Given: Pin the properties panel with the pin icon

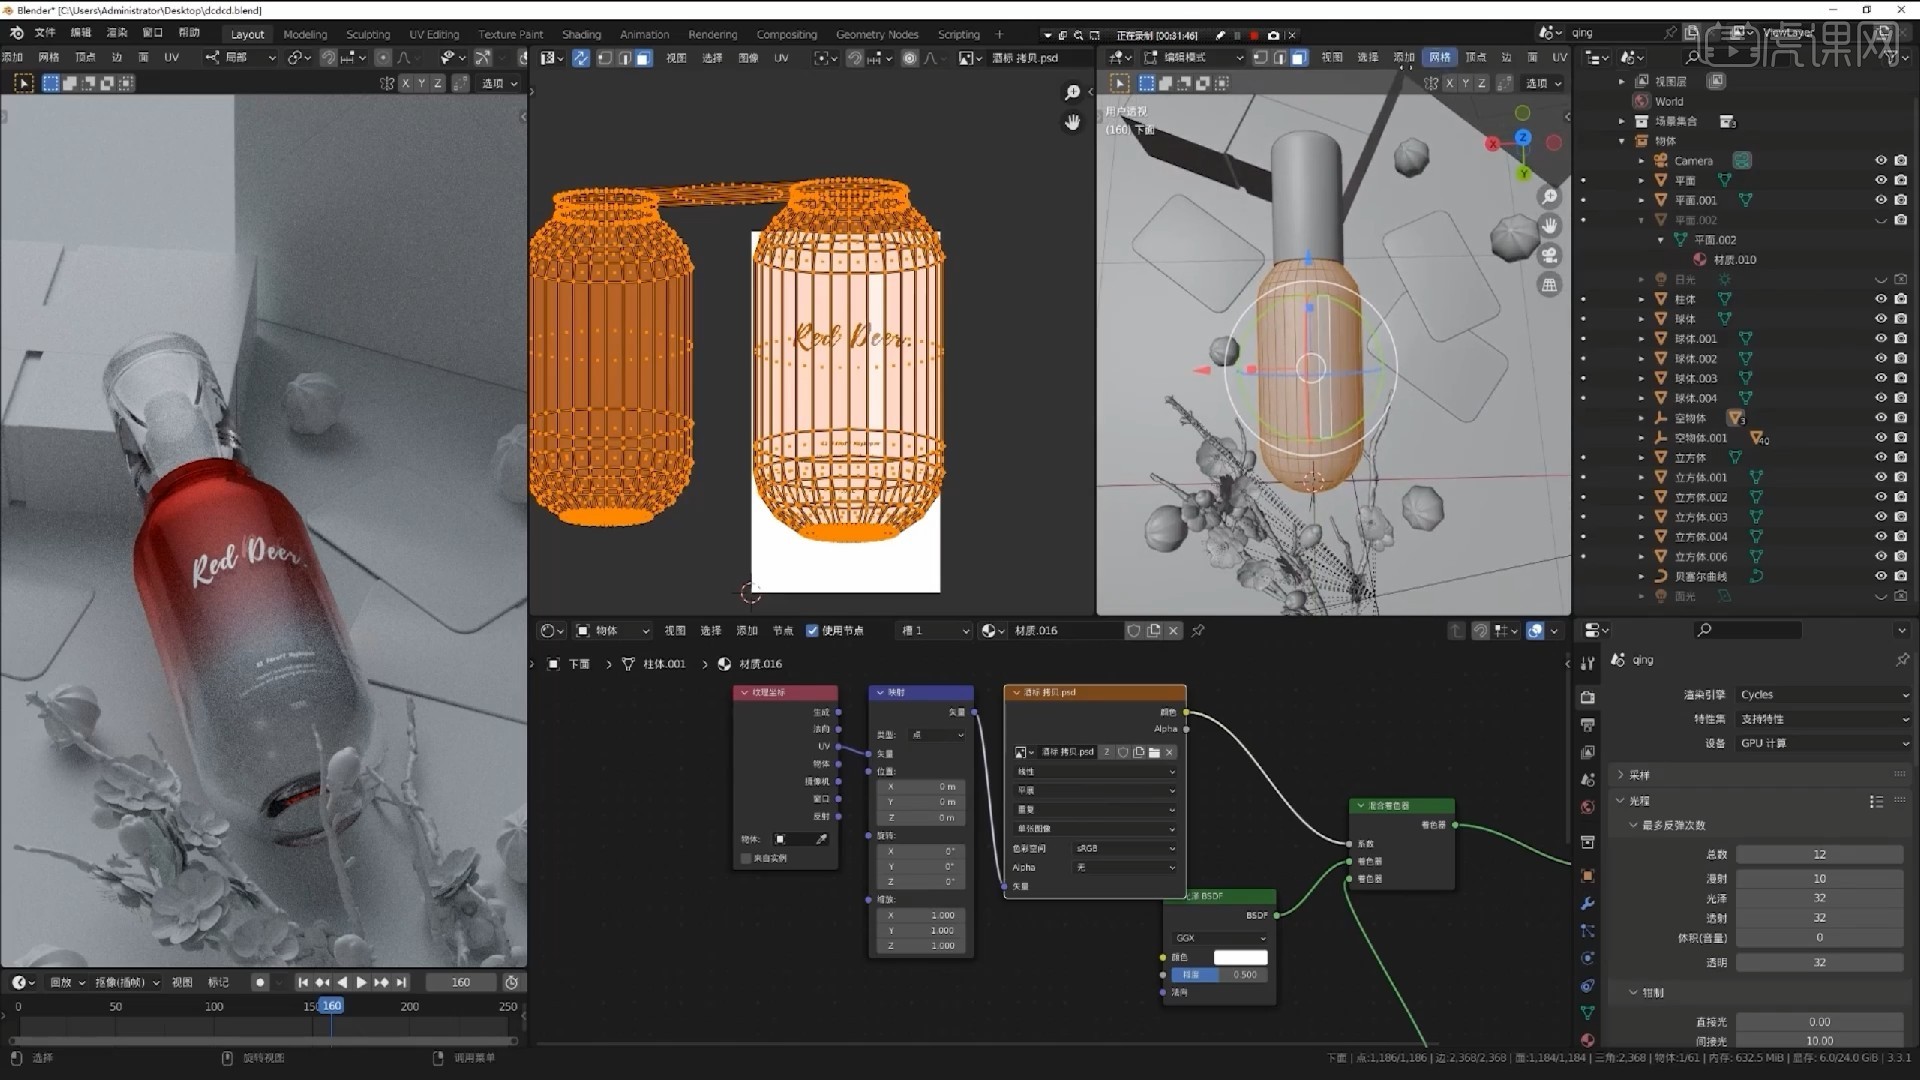Looking at the screenshot, I should tap(1902, 660).
